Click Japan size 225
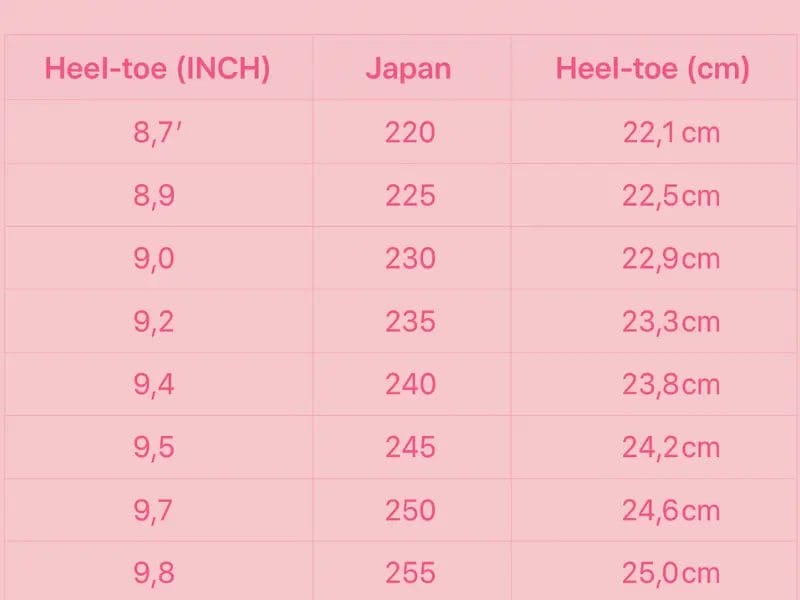This screenshot has width=800, height=600. pos(410,195)
